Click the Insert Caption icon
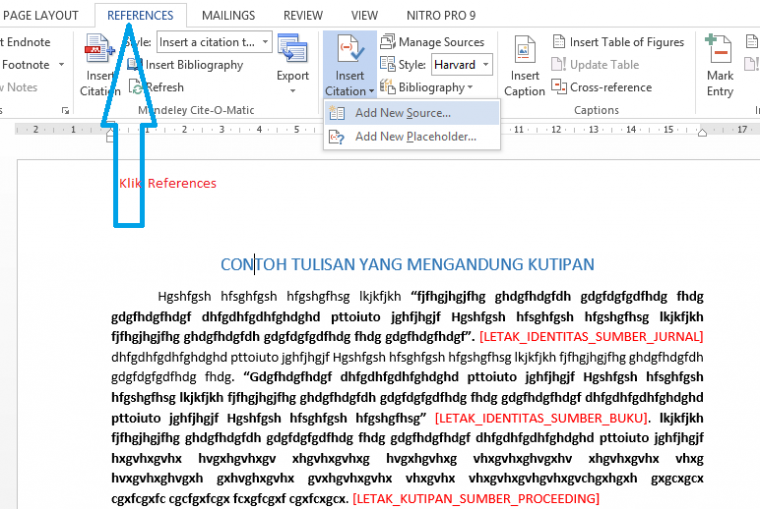This screenshot has width=760, height=509. 524,49
